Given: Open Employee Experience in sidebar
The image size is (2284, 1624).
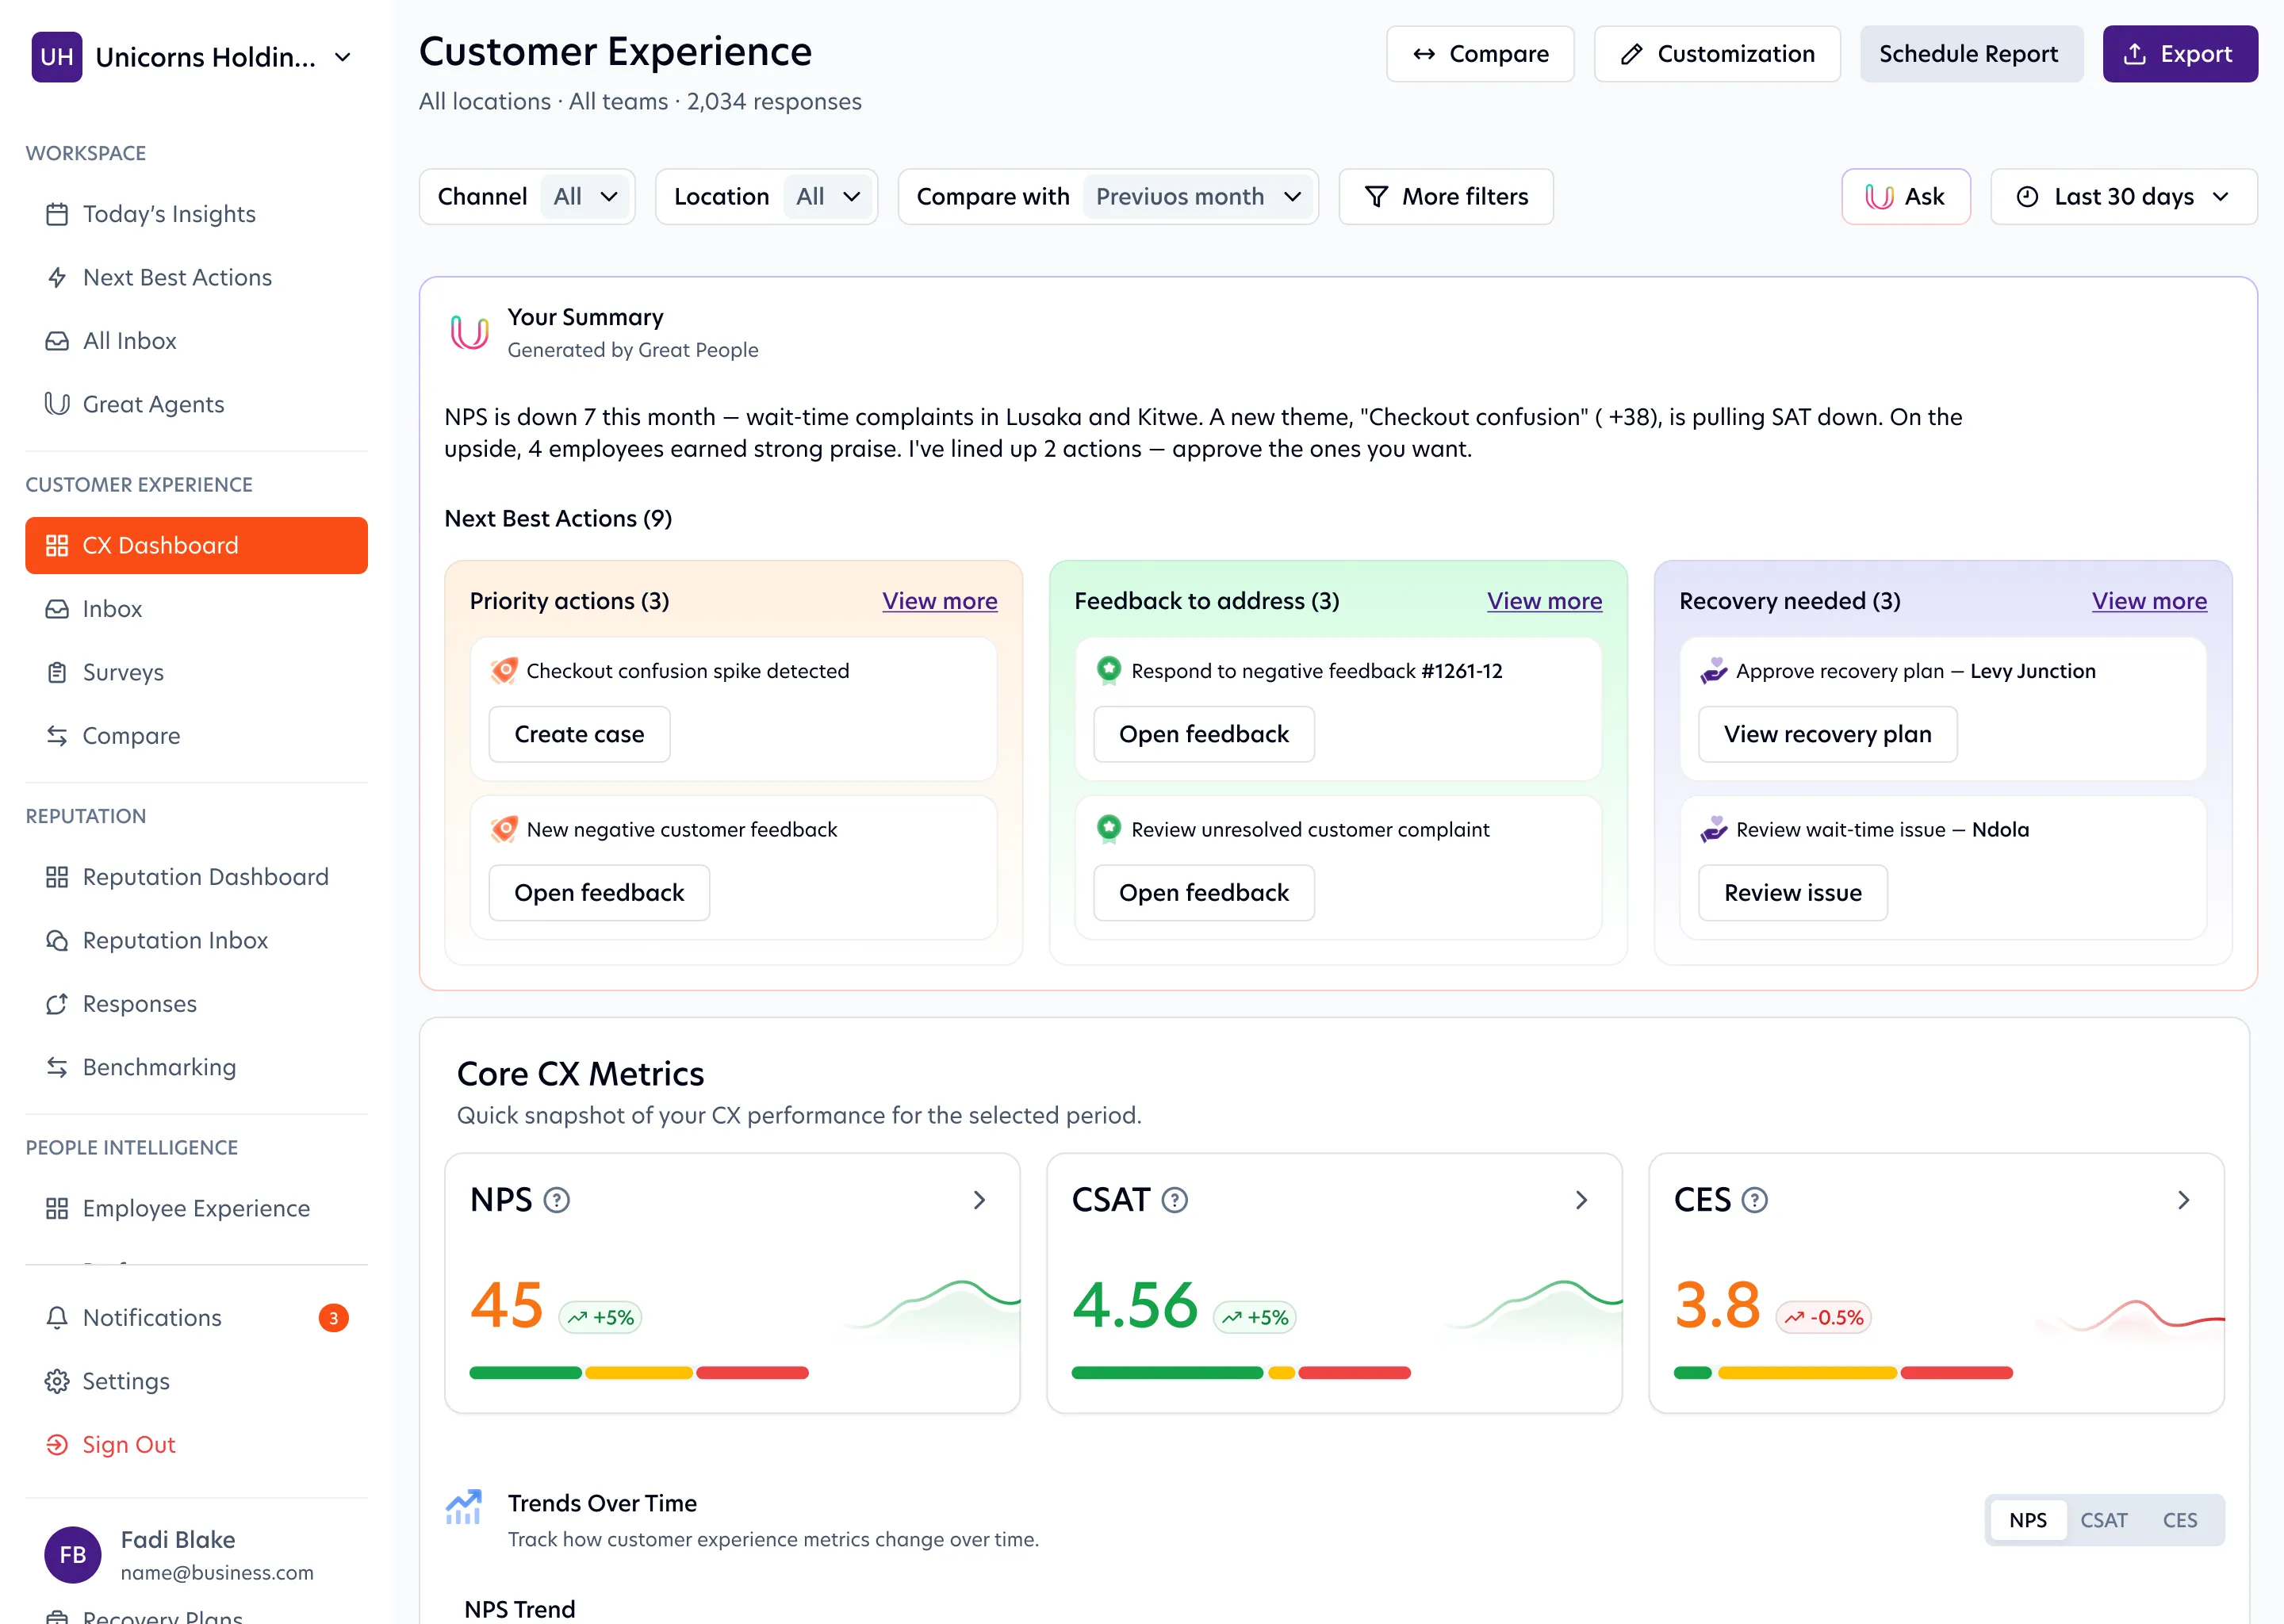Looking at the screenshot, I should [196, 1208].
